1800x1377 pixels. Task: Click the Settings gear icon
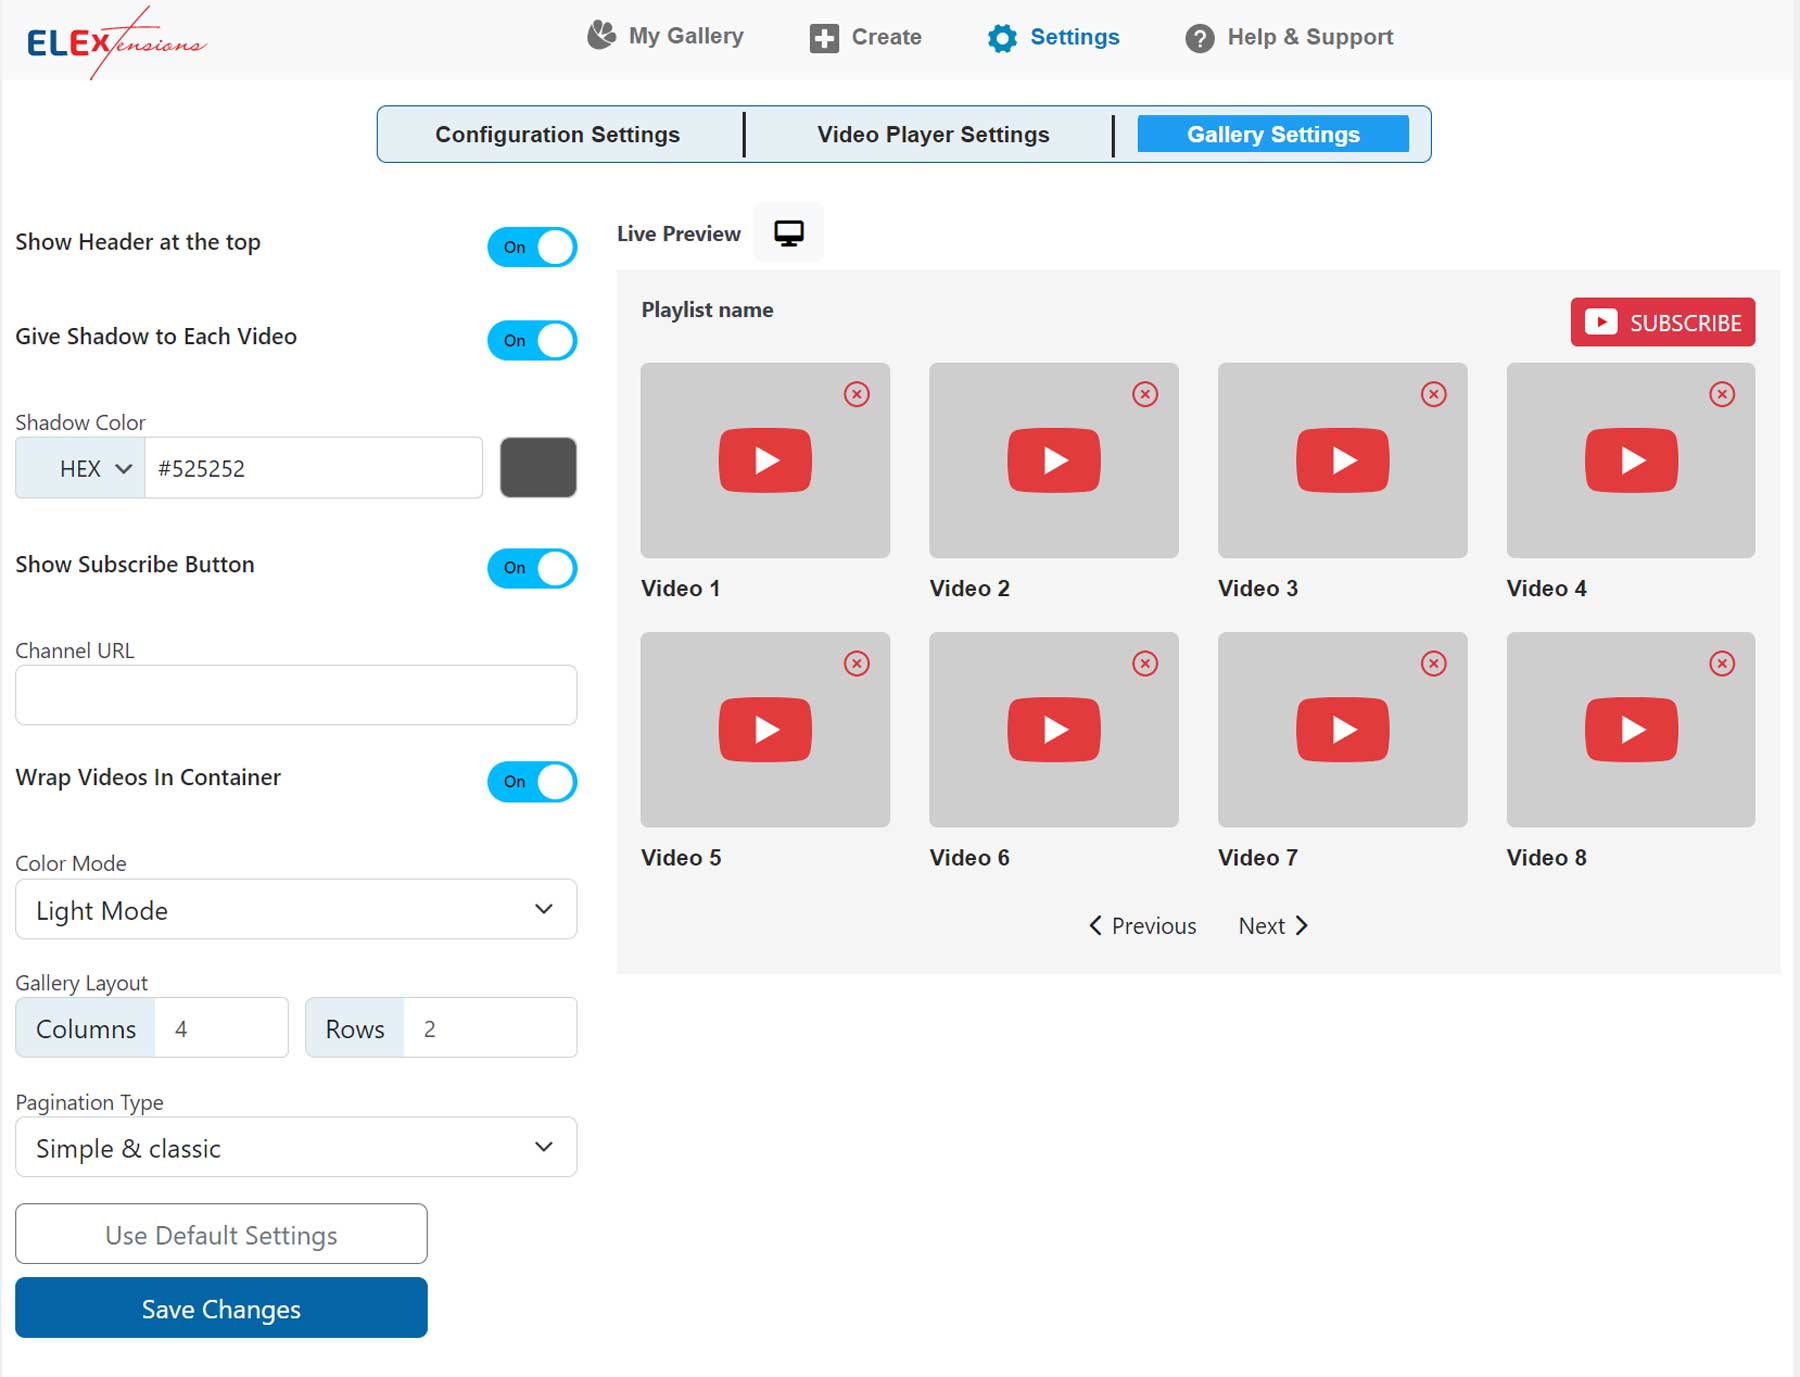1001,38
